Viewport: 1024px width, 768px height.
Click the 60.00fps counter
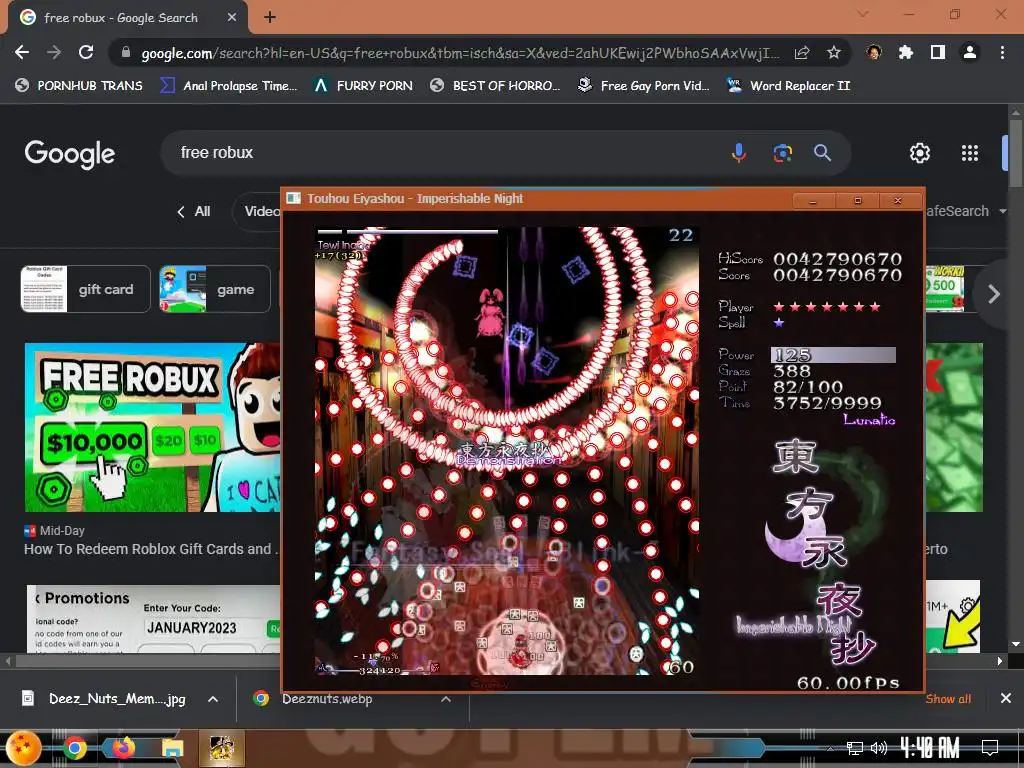[848, 682]
